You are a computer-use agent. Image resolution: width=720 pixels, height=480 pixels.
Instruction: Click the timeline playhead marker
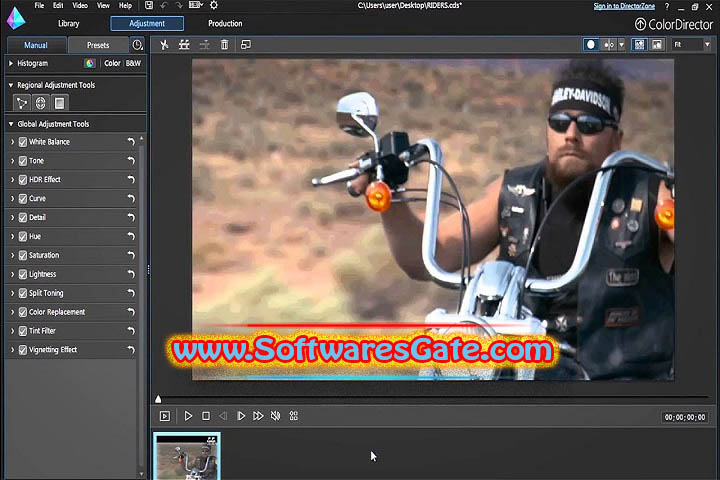158,398
